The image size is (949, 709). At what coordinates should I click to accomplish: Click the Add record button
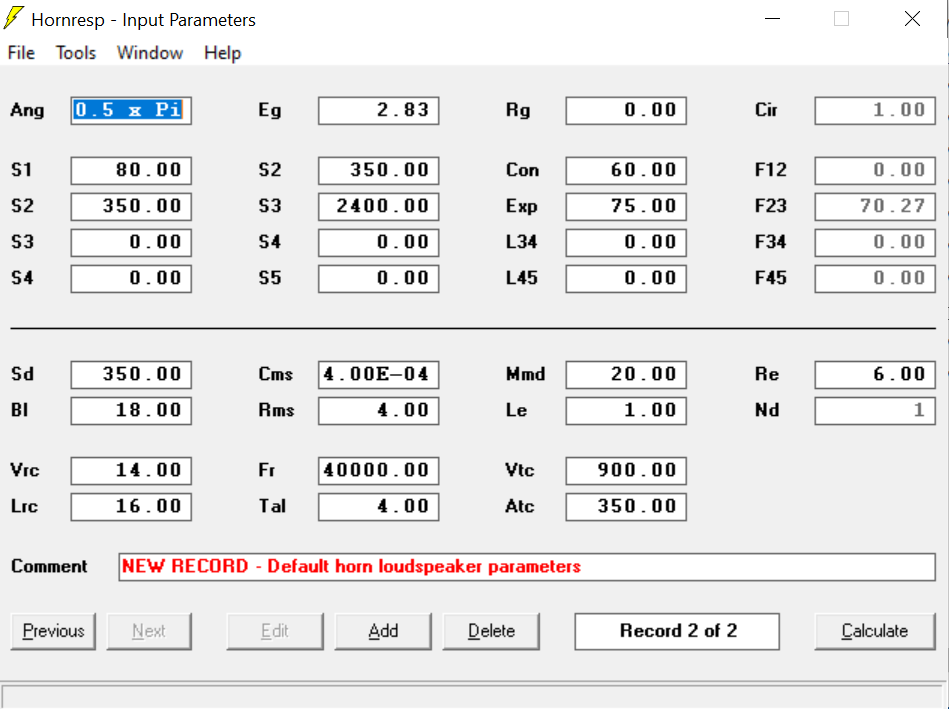click(383, 632)
